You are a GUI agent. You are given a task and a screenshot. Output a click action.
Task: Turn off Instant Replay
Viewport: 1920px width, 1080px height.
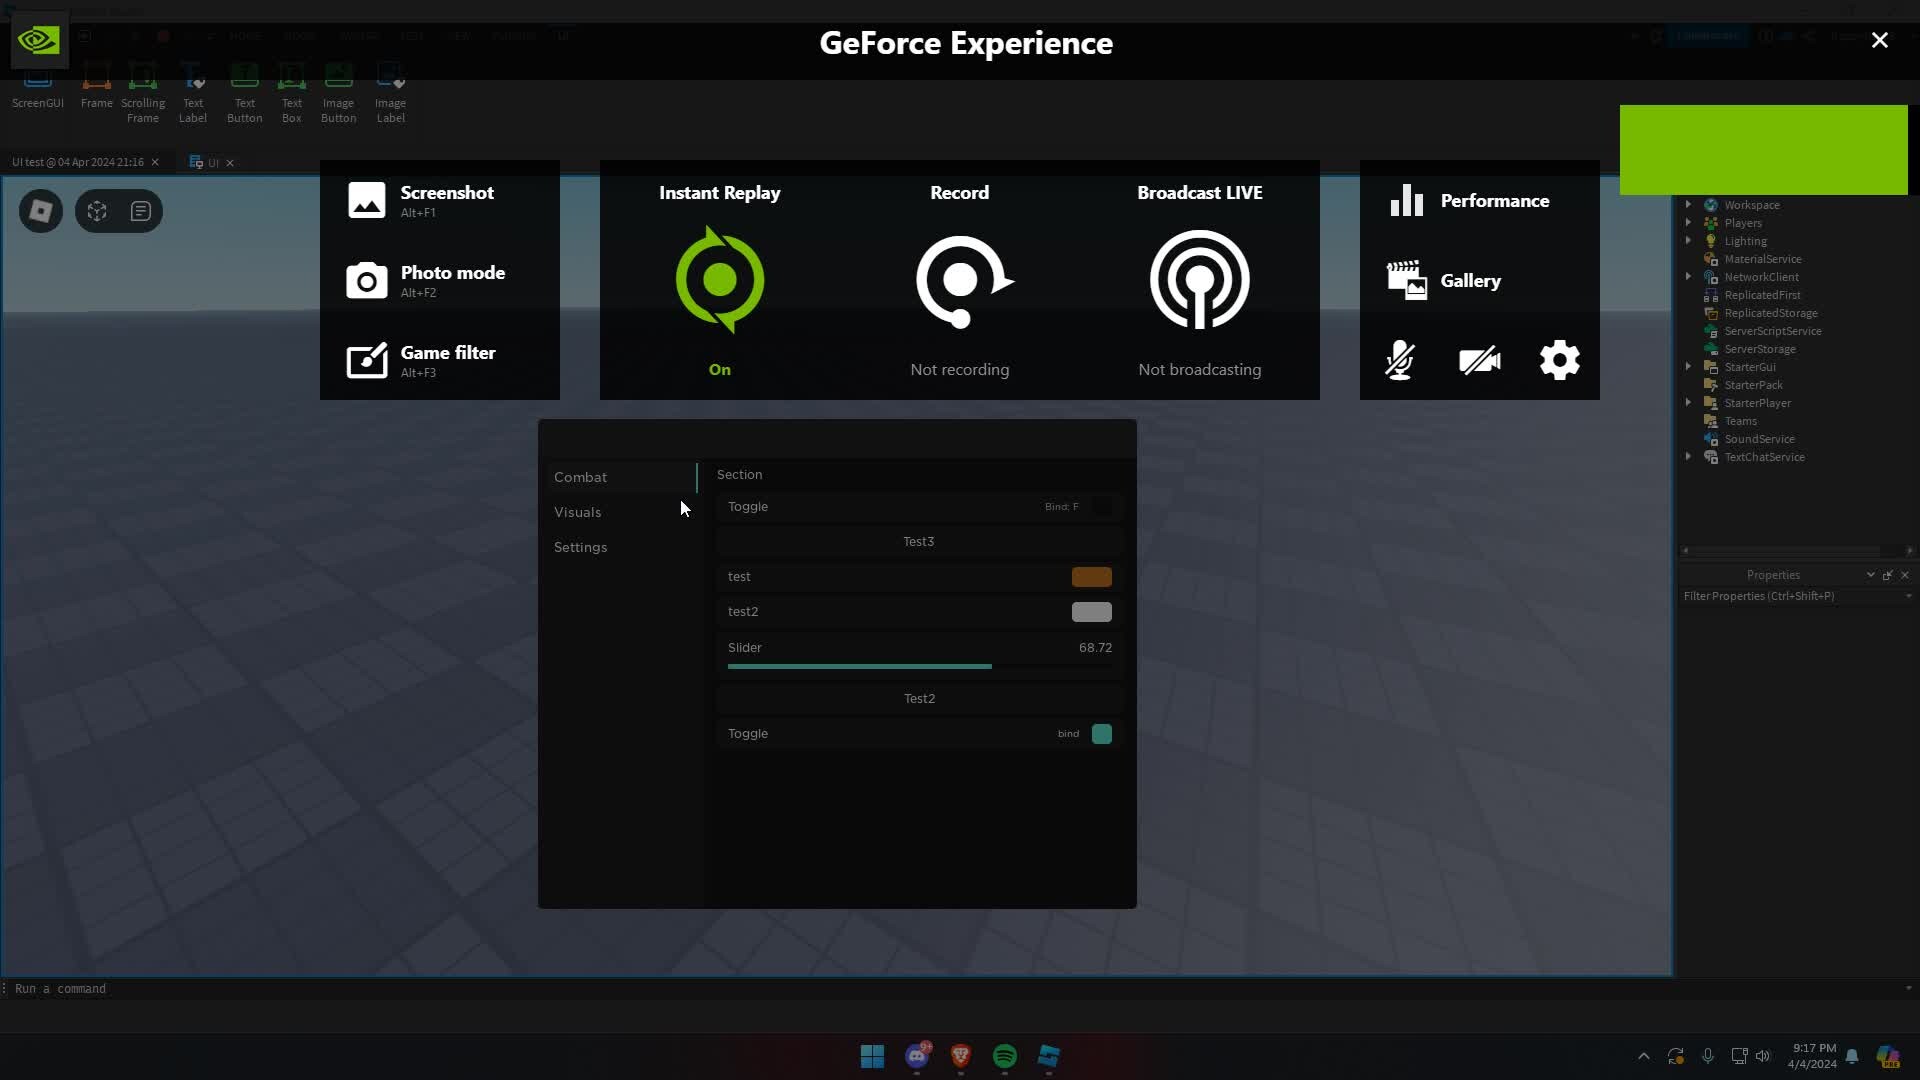tap(719, 280)
